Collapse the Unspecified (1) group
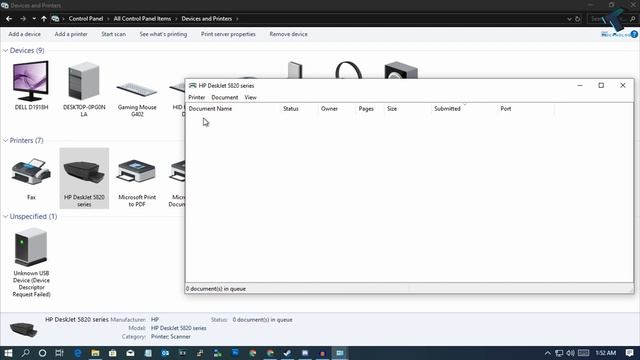The image size is (640, 360). [5, 216]
